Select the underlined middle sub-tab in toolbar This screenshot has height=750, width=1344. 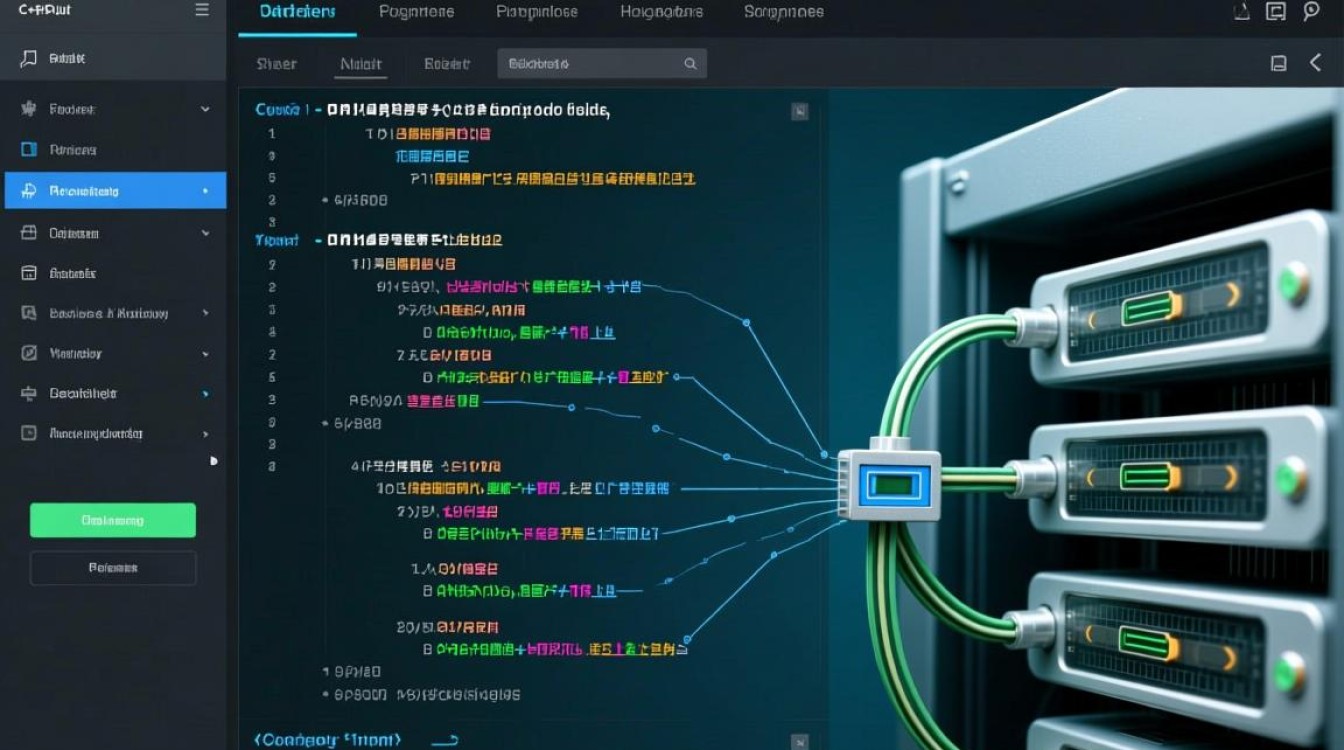[361, 64]
